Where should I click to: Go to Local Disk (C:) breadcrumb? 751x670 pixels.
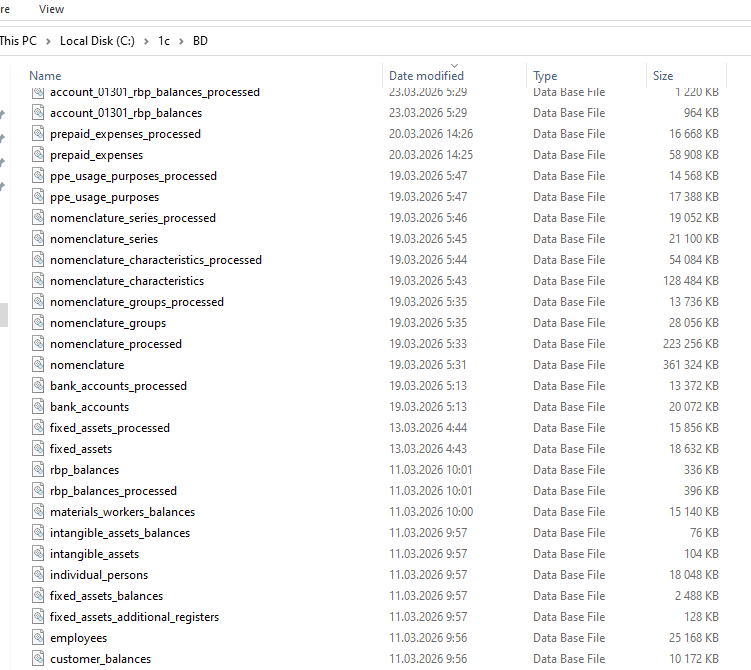coord(97,41)
